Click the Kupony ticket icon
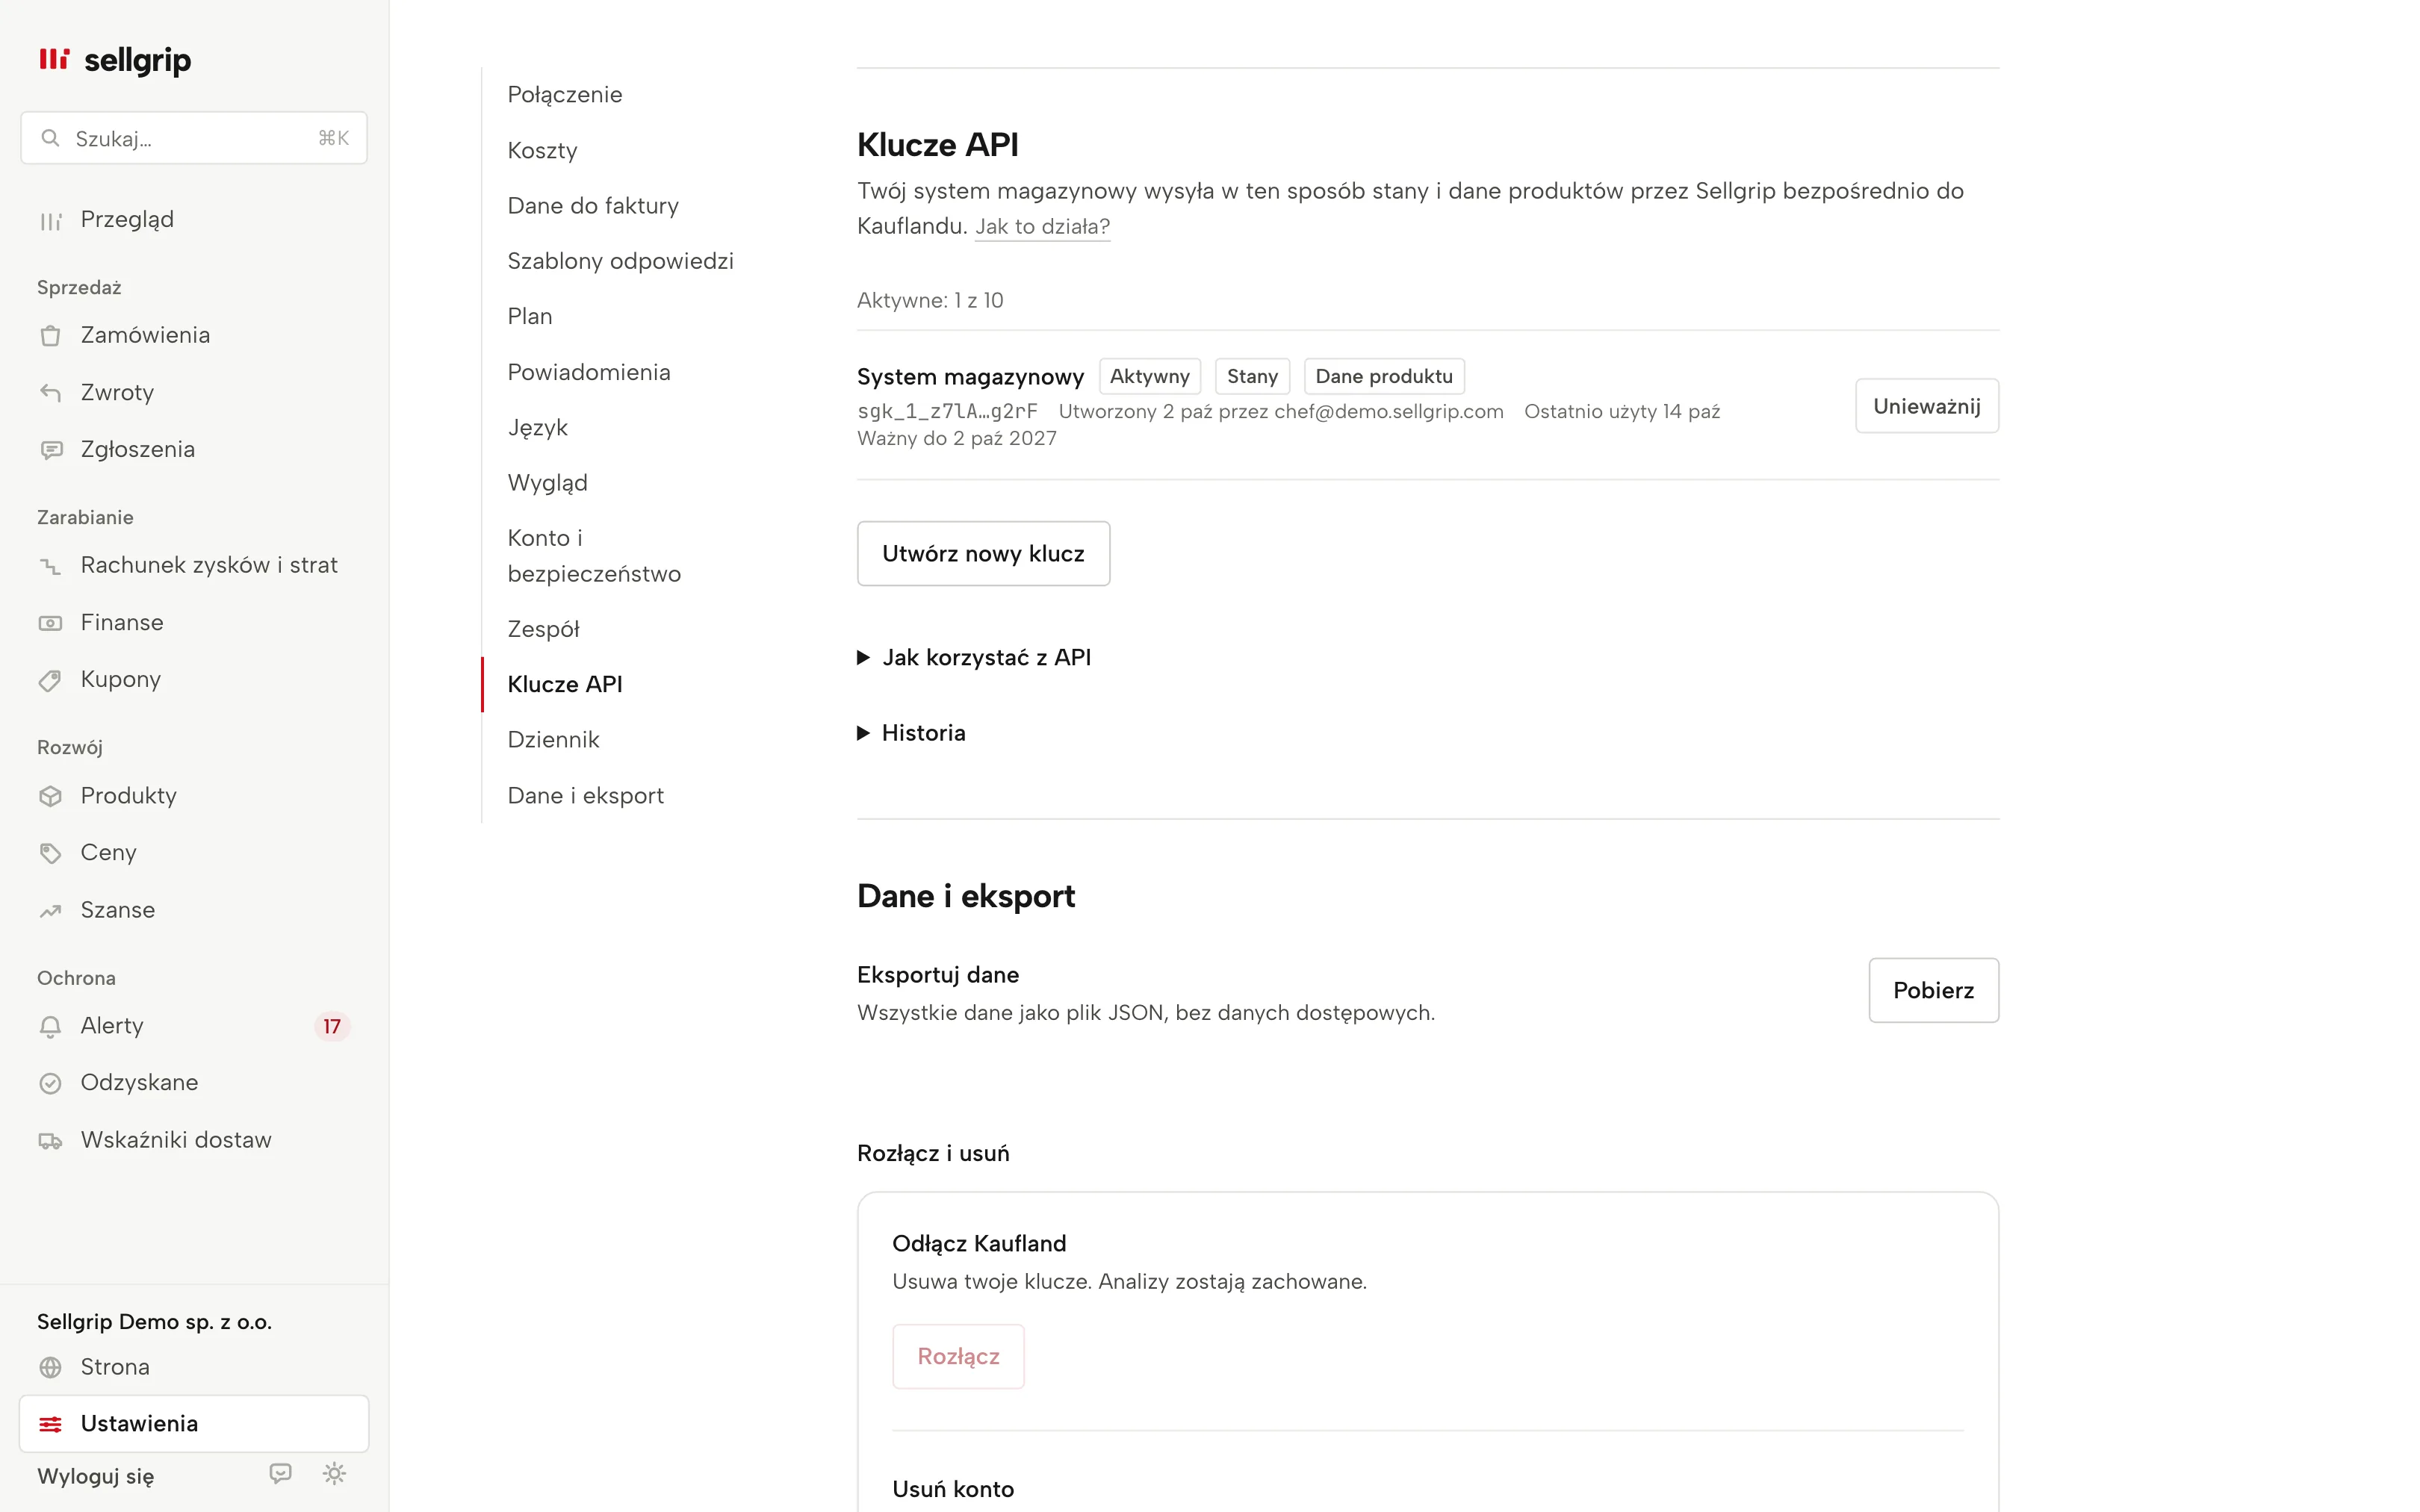This screenshot has height=1512, width=2420. [50, 680]
